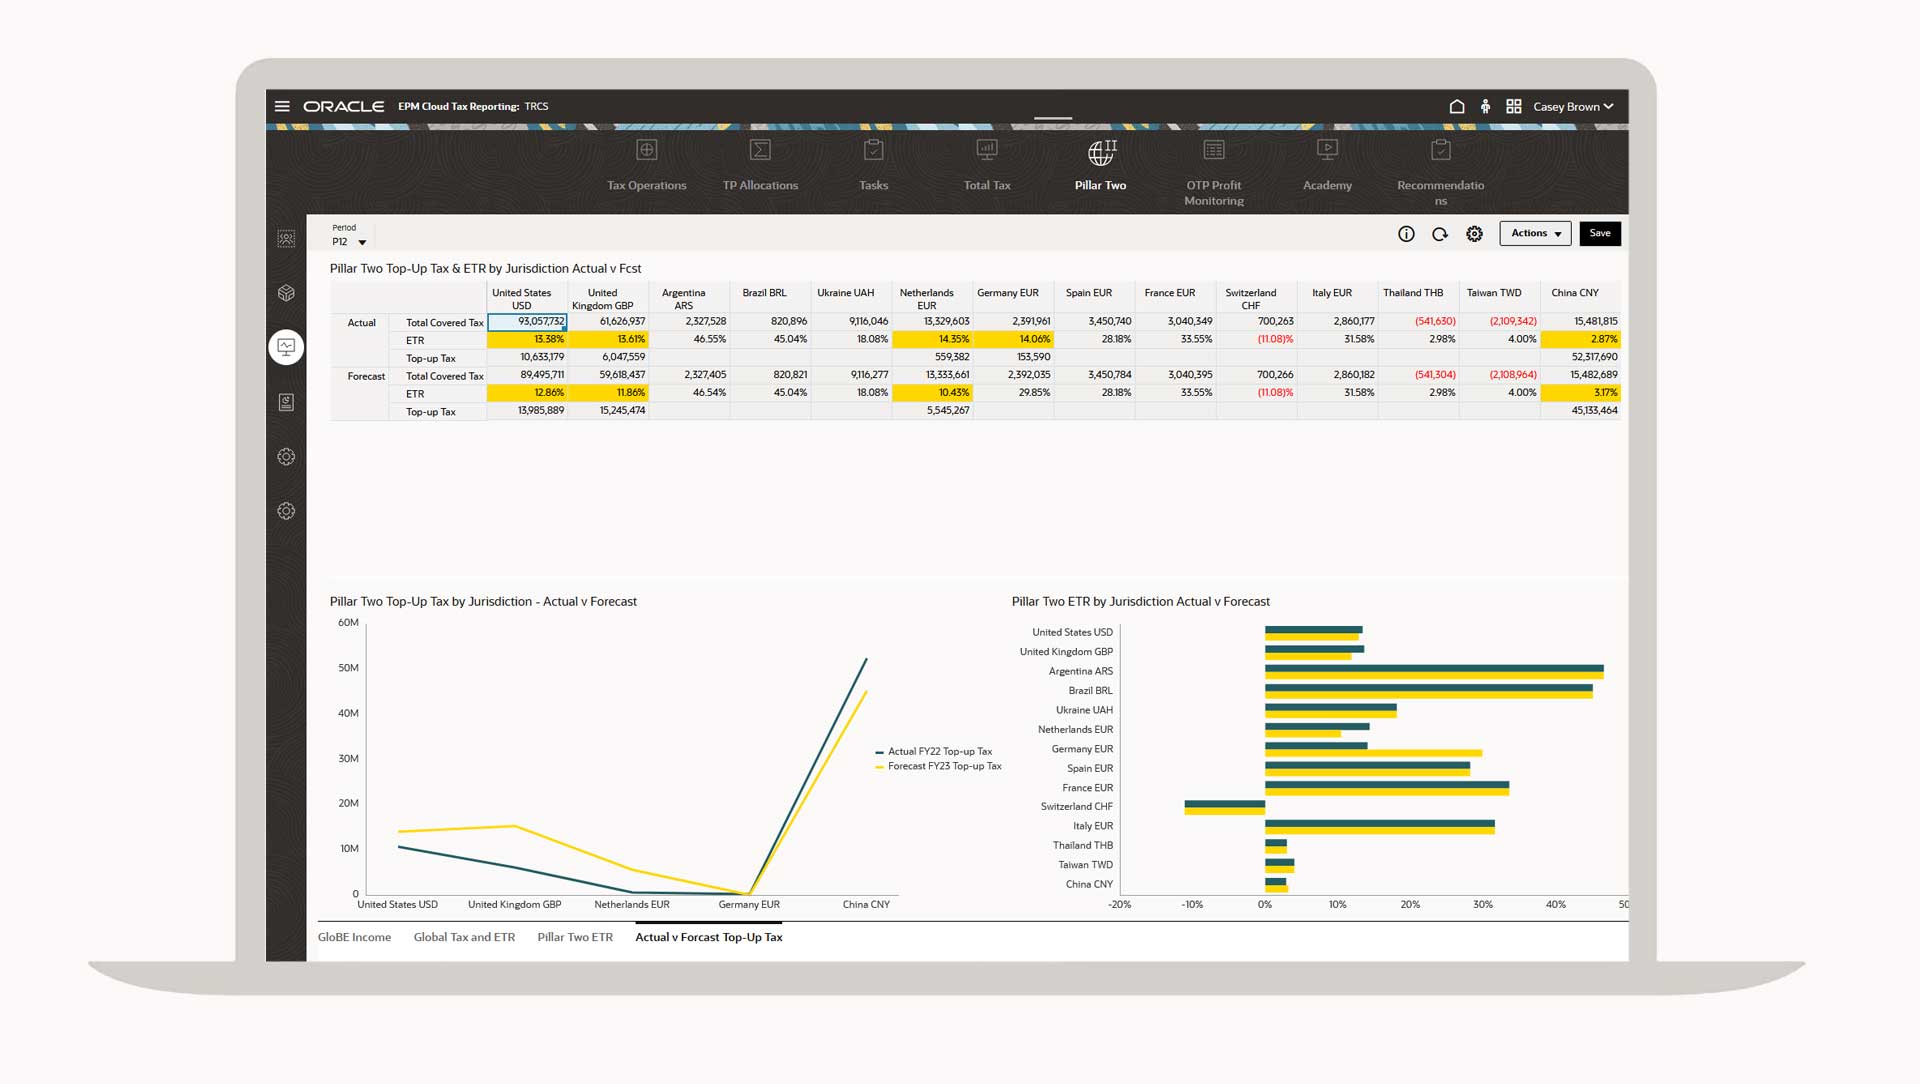Open the Tasks clipboard icon
The height and width of the screenshot is (1084, 1920).
[x=873, y=151]
